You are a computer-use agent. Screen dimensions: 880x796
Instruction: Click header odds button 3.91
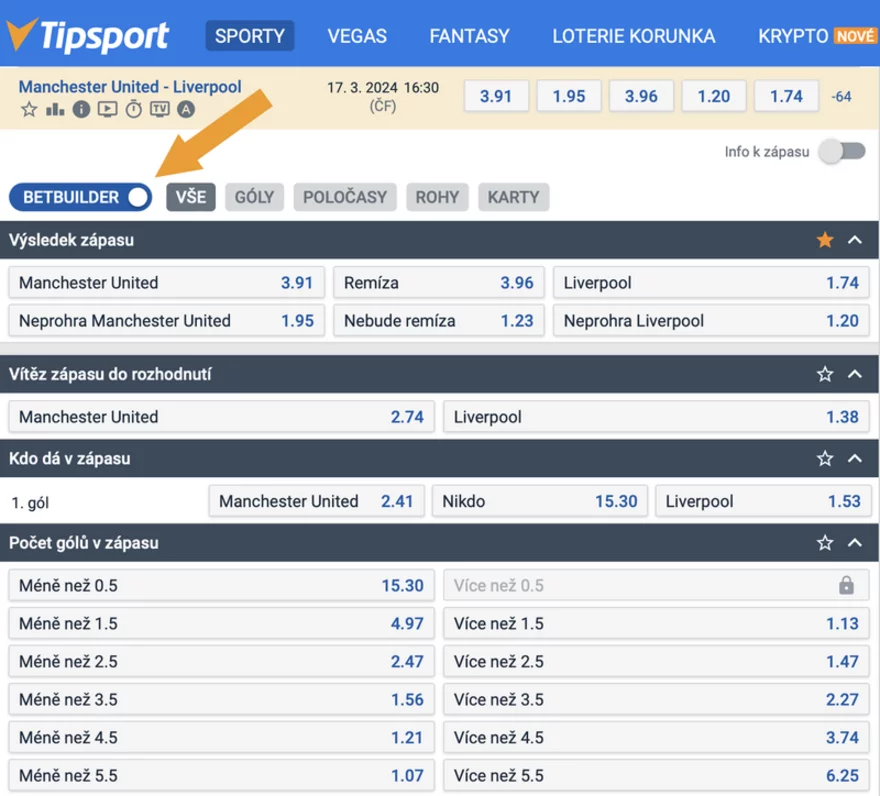point(496,96)
